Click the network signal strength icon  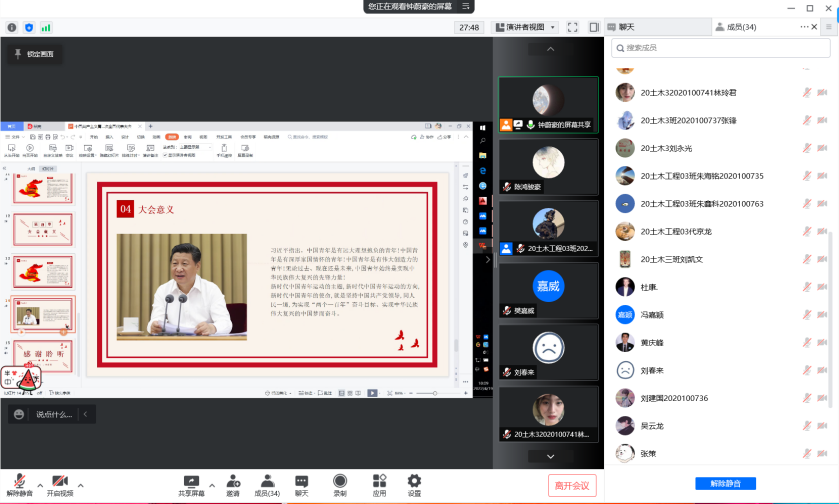(47, 27)
